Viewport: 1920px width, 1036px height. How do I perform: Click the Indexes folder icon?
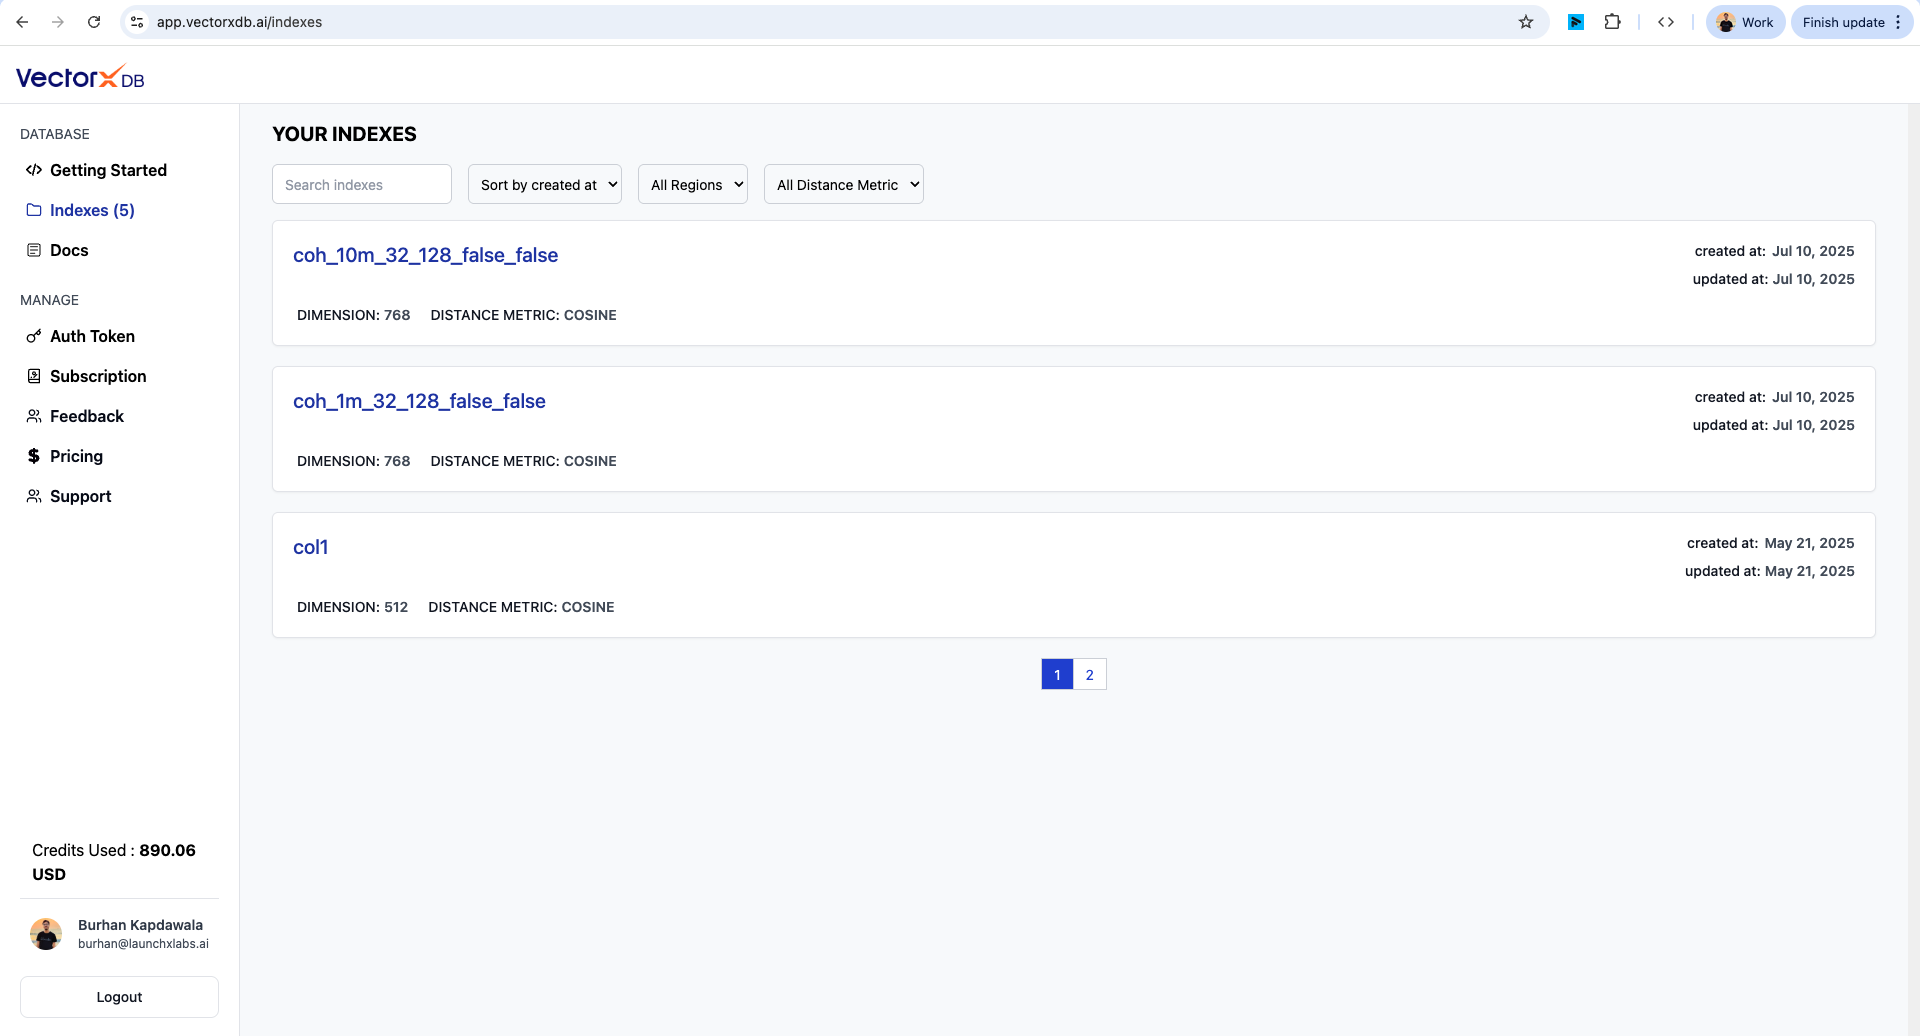pyautogui.click(x=34, y=210)
